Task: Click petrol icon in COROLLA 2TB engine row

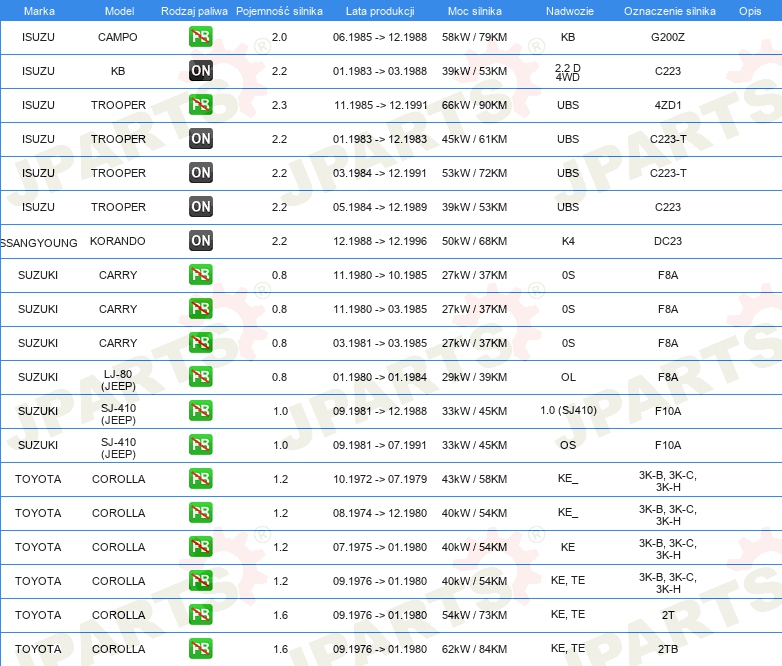Action: click(200, 649)
